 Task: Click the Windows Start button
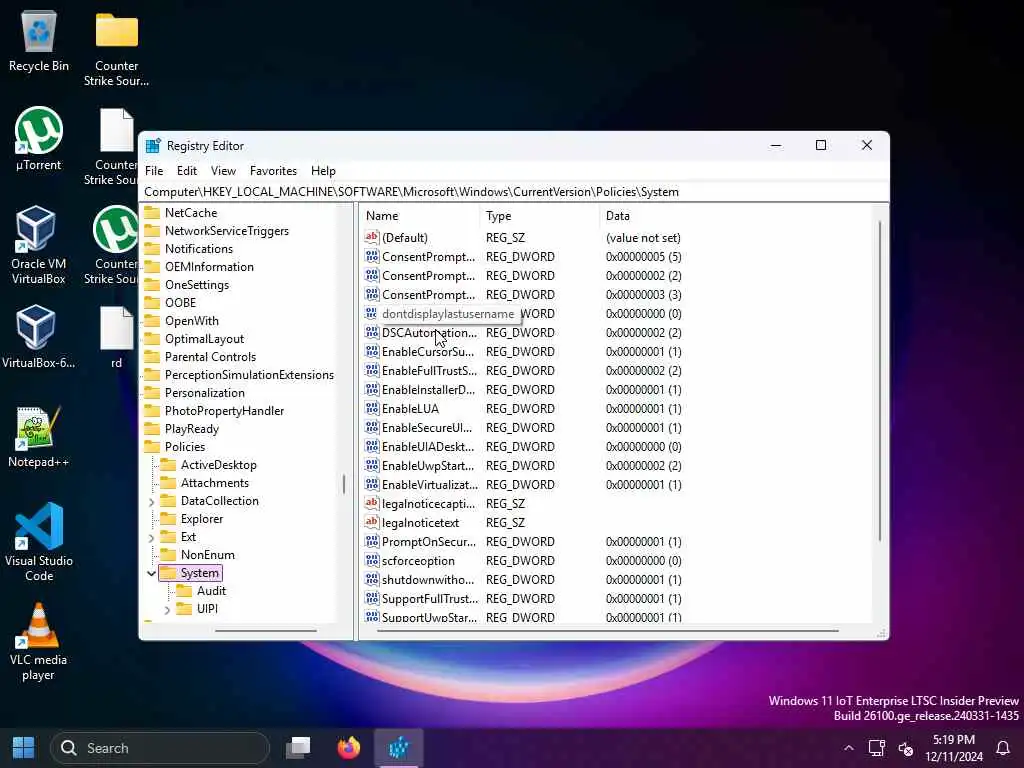pyautogui.click(x=24, y=748)
